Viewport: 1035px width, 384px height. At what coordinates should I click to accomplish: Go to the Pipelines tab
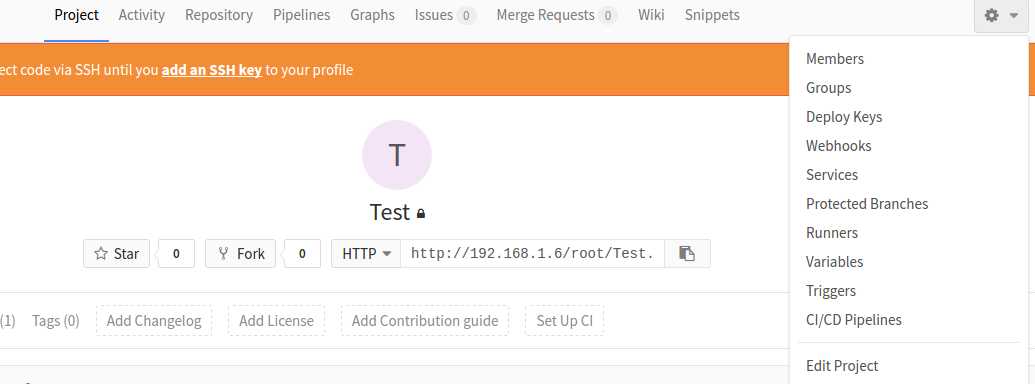click(302, 15)
